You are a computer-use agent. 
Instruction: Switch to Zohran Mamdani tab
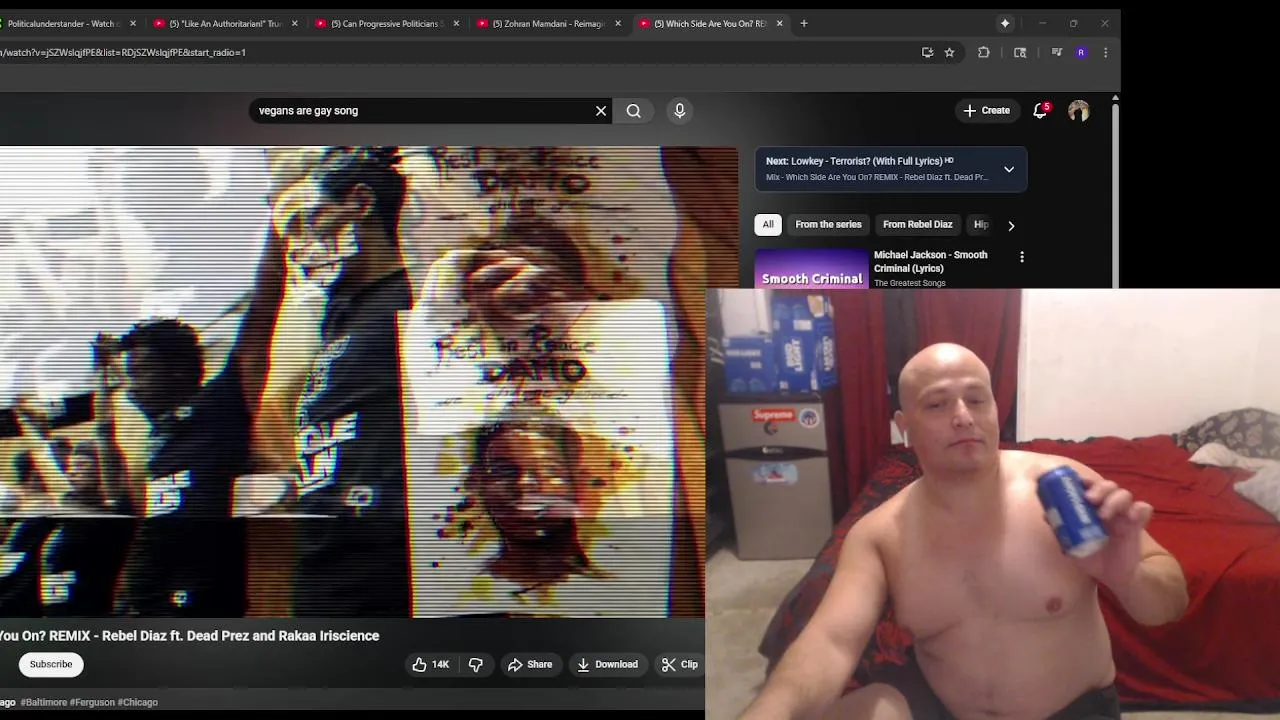(x=548, y=23)
